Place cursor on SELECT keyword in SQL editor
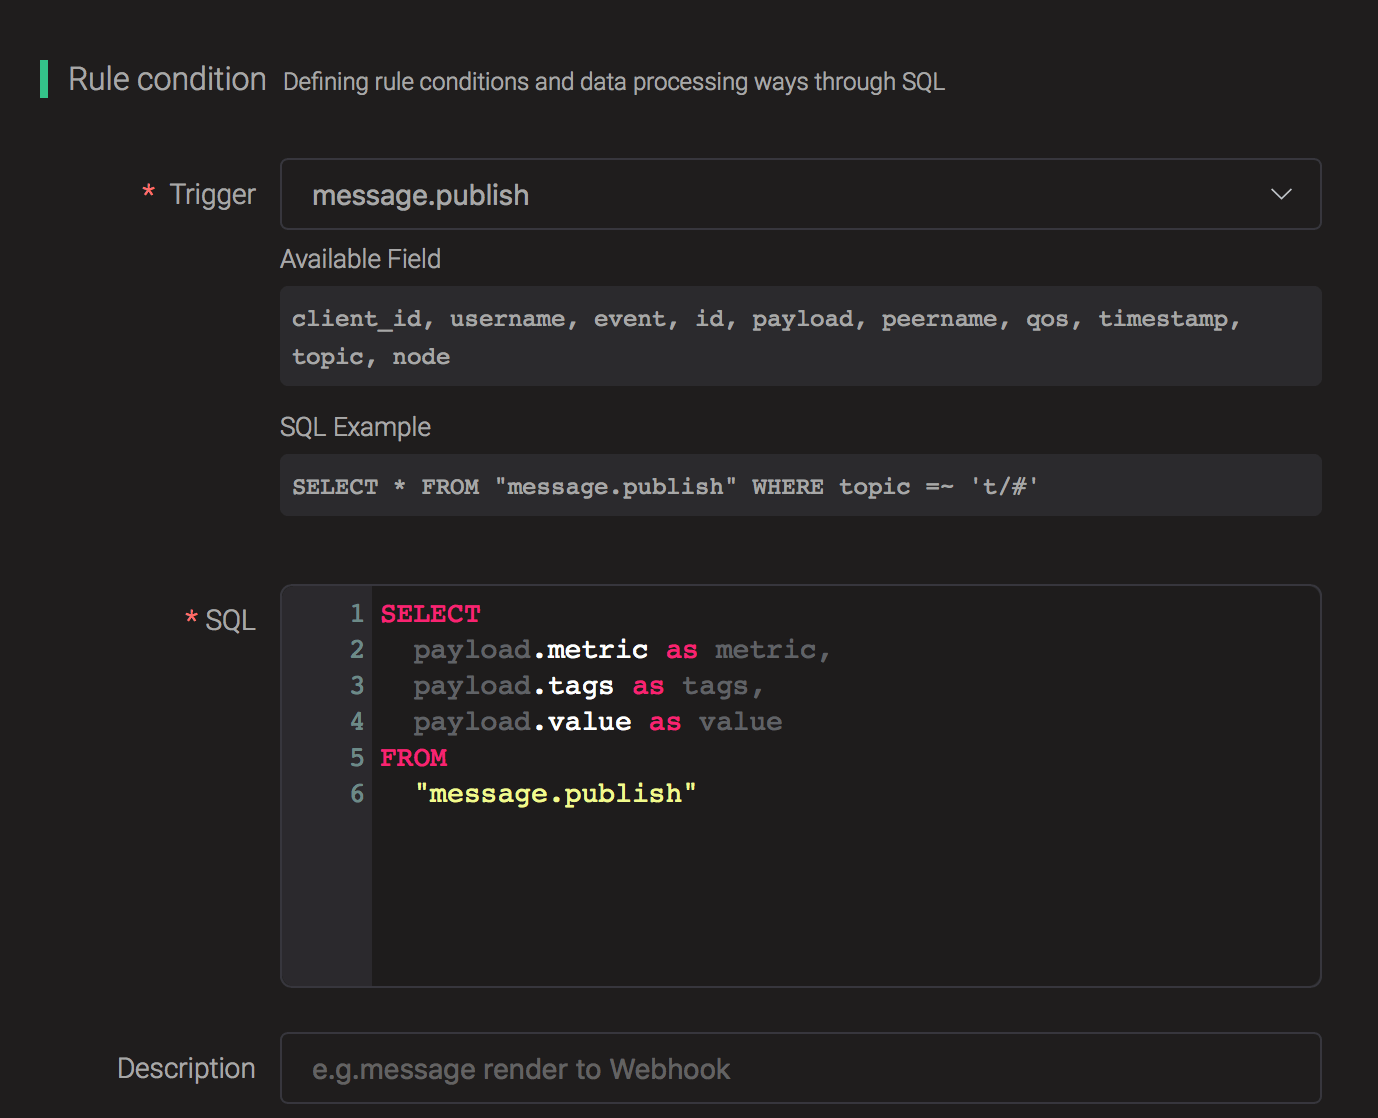The image size is (1378, 1118). [x=430, y=614]
